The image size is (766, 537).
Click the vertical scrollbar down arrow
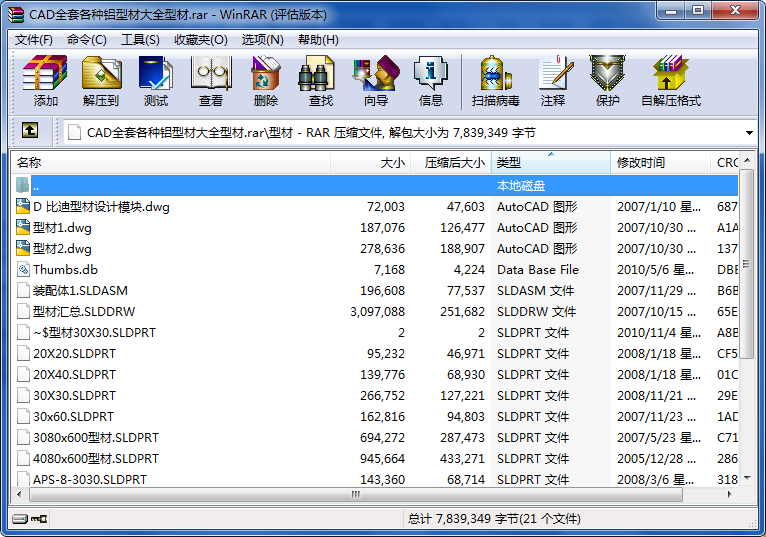[x=746, y=478]
